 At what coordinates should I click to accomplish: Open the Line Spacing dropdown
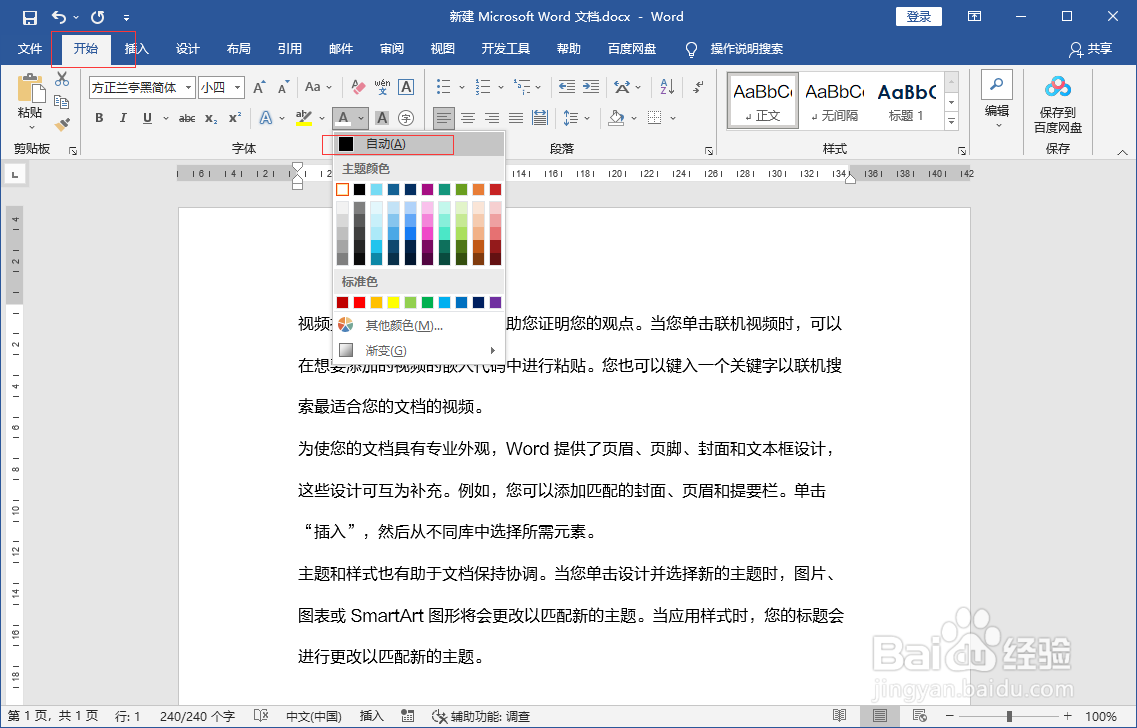click(x=577, y=117)
